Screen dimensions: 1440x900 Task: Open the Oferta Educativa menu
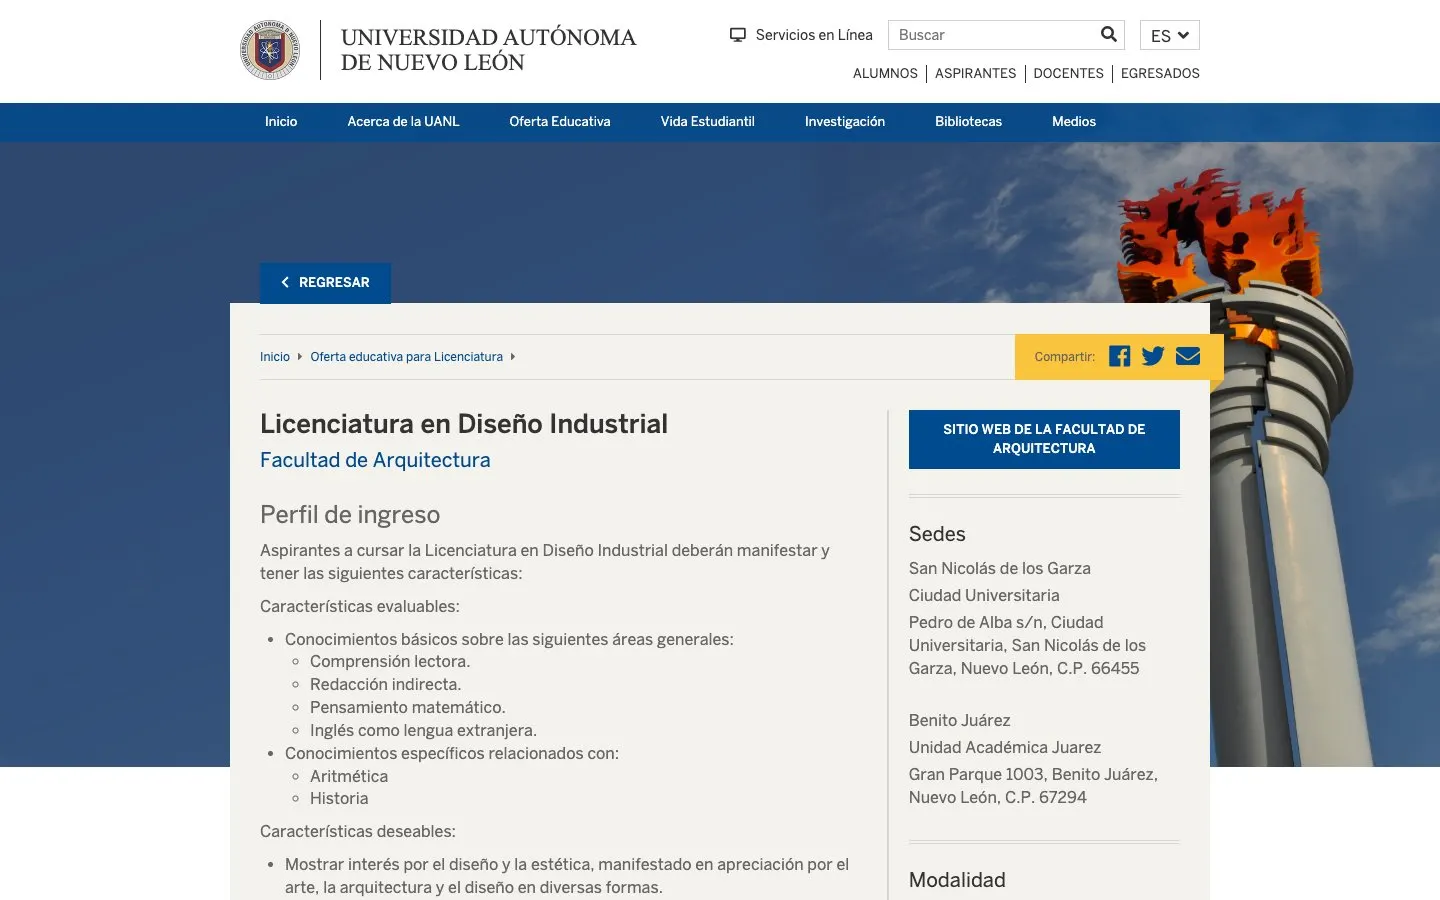(x=560, y=121)
